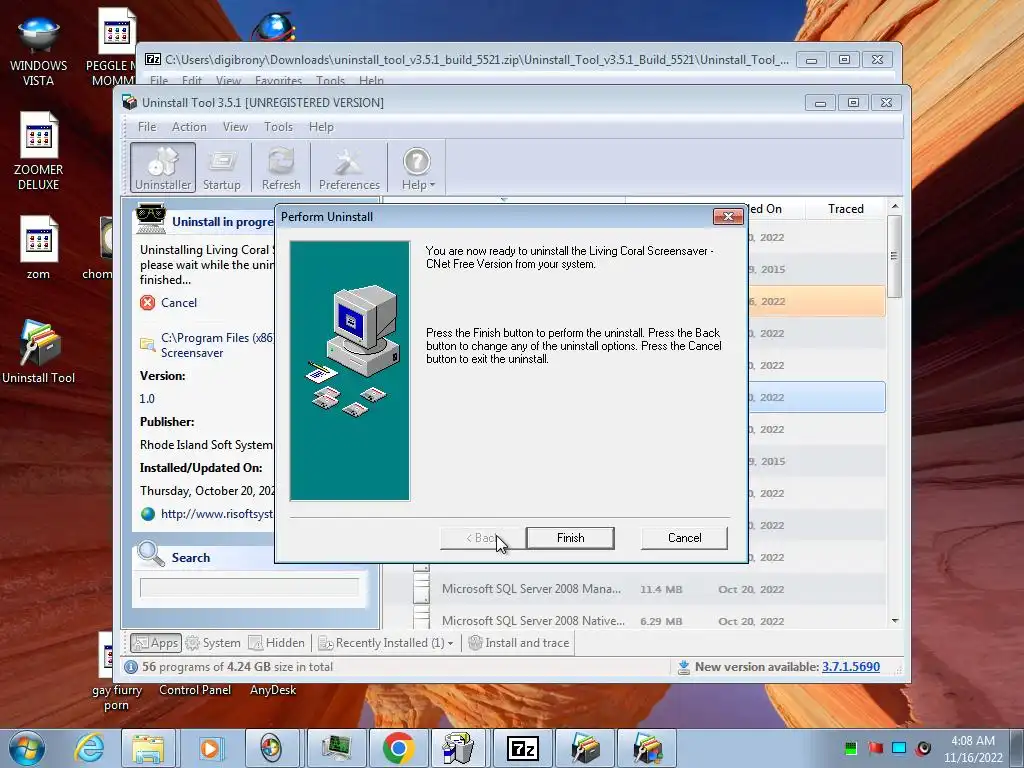1024x768 pixels.
Task: Click the red flag Action Center tray icon
Action: 874,748
